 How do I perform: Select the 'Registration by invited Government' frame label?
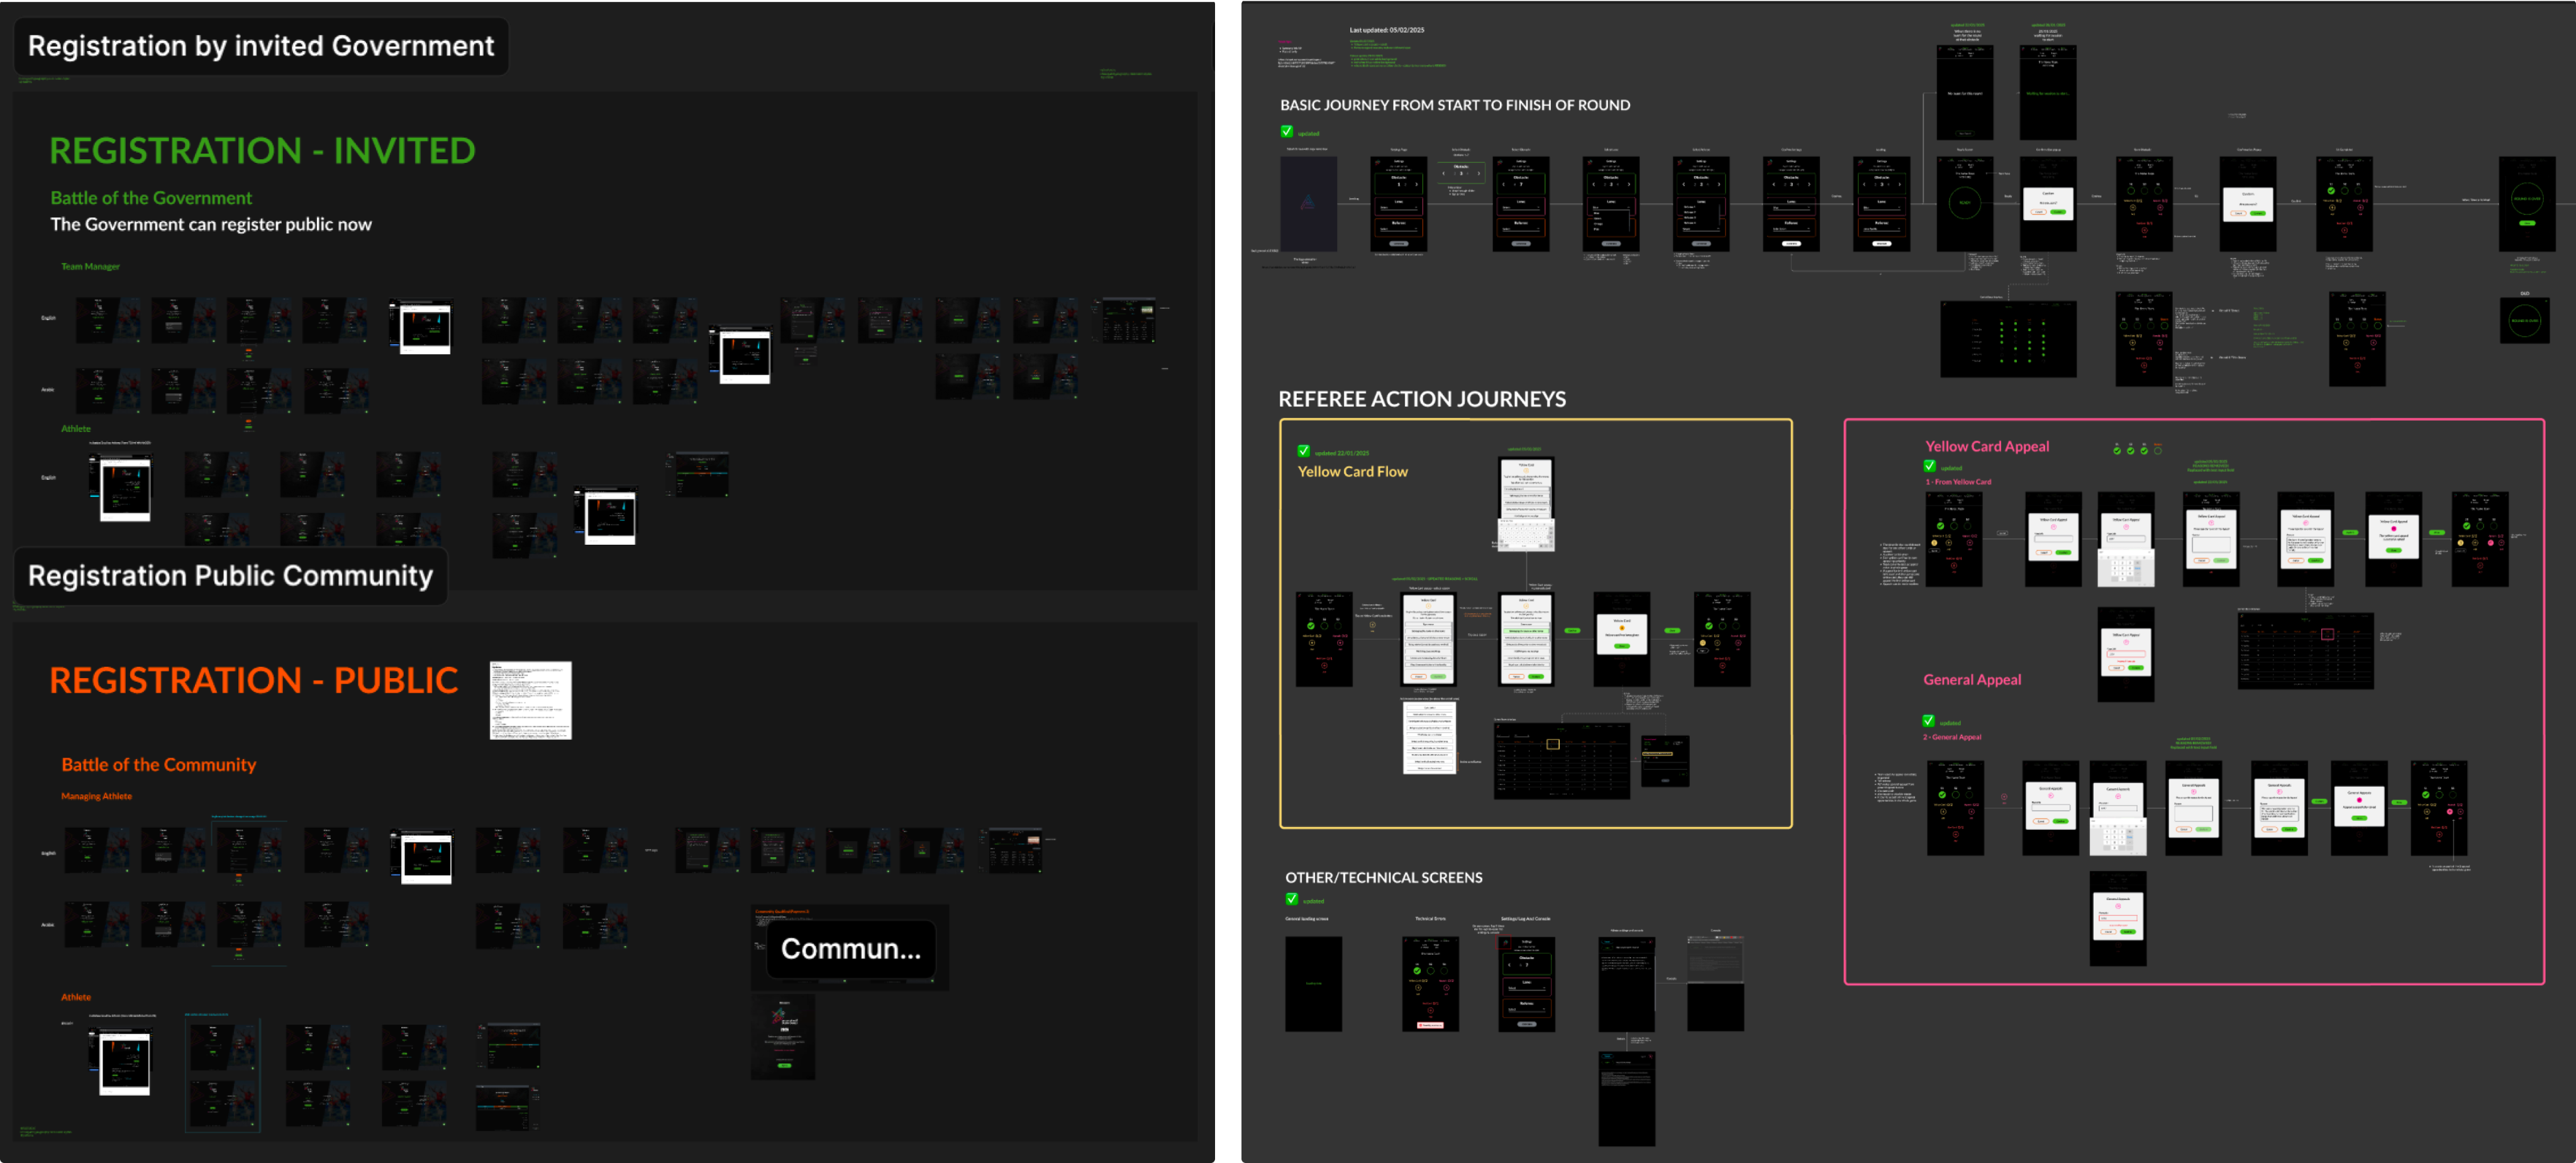[x=261, y=46]
